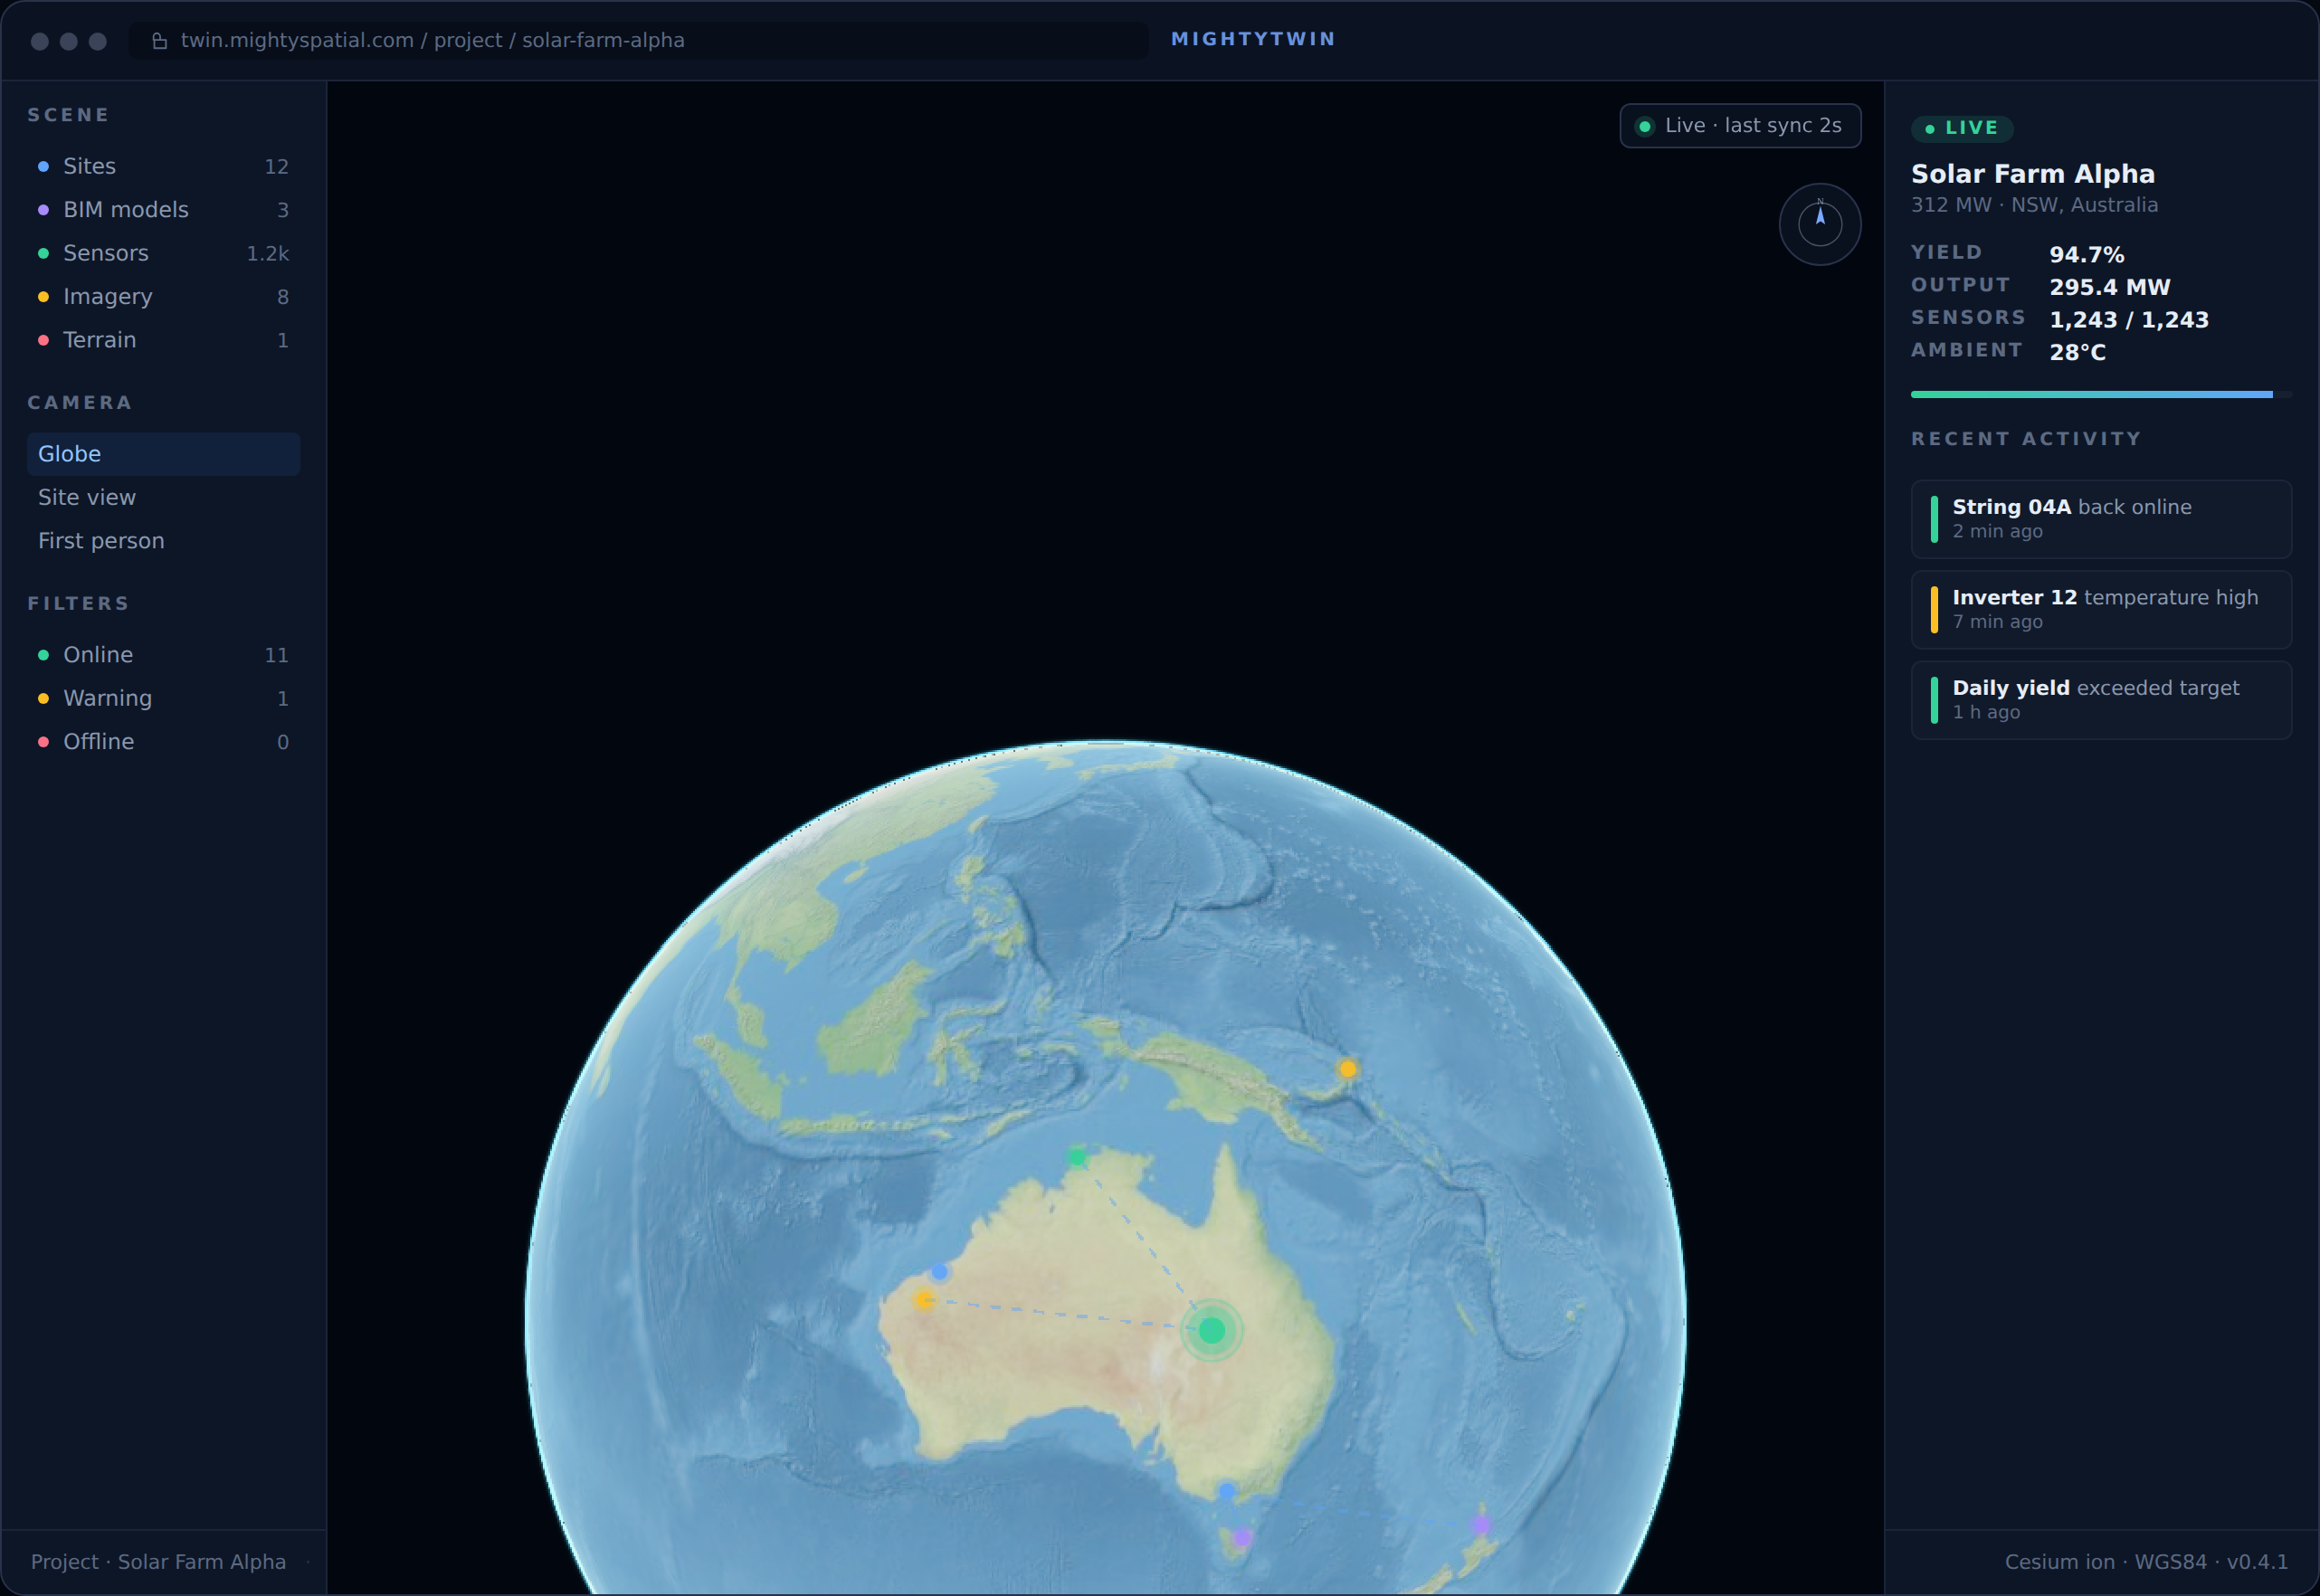Toggle the Online status filter
This screenshot has width=2320, height=1596.
pos(163,655)
